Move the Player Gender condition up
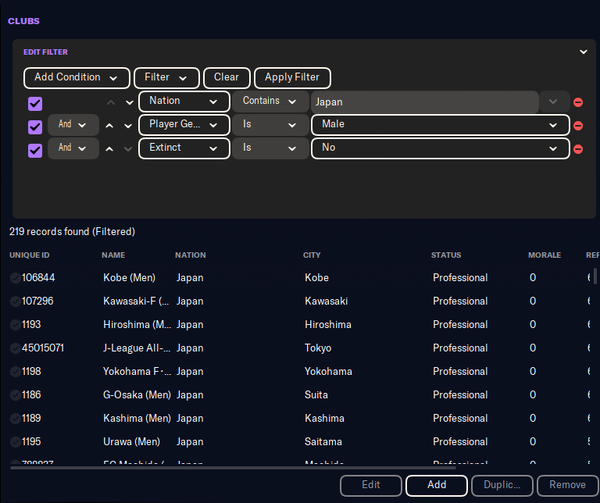This screenshot has height=503, width=600. coord(111,126)
